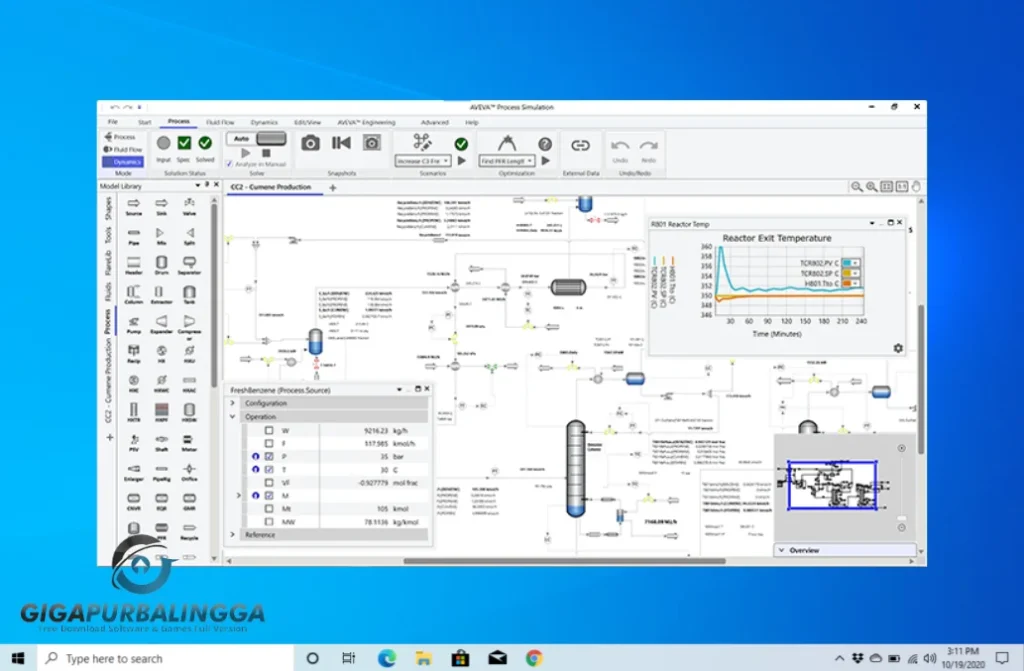
Task: Open the External Data link icon
Action: pyautogui.click(x=581, y=145)
